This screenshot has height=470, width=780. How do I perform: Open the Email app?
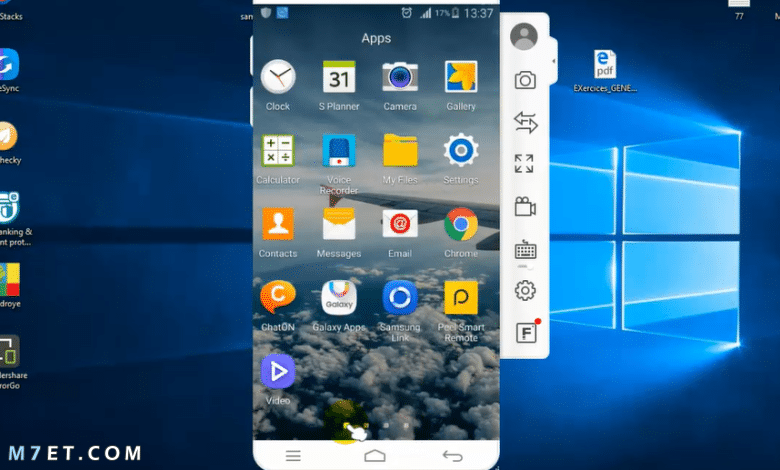pos(400,224)
